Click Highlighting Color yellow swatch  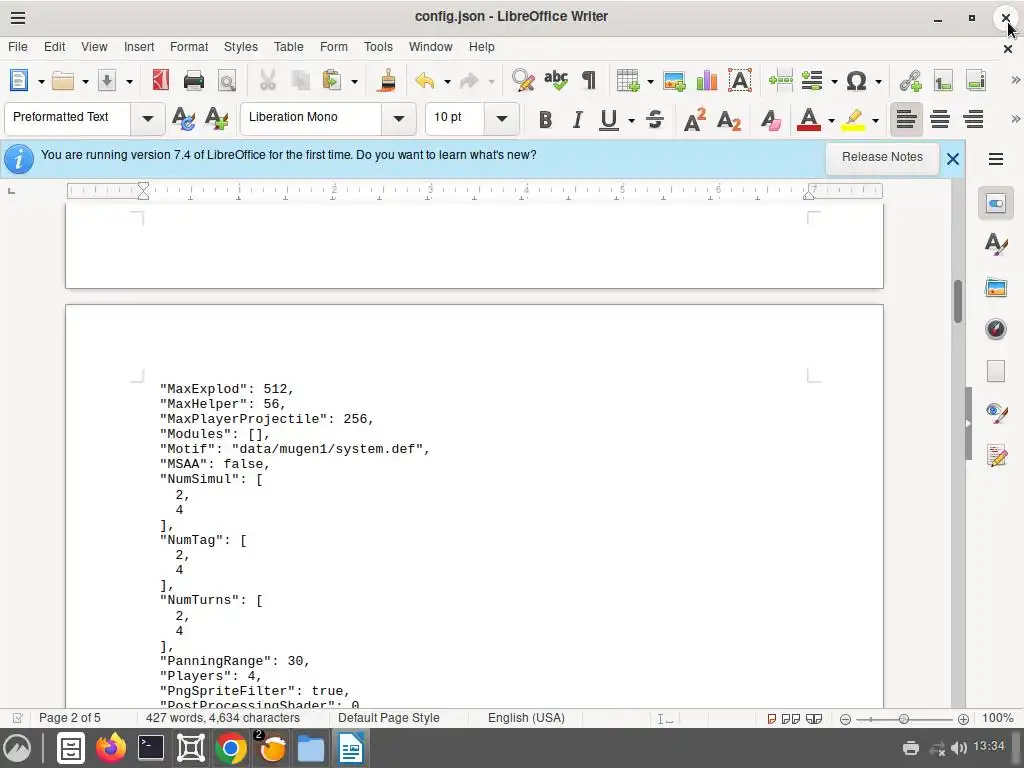click(854, 120)
